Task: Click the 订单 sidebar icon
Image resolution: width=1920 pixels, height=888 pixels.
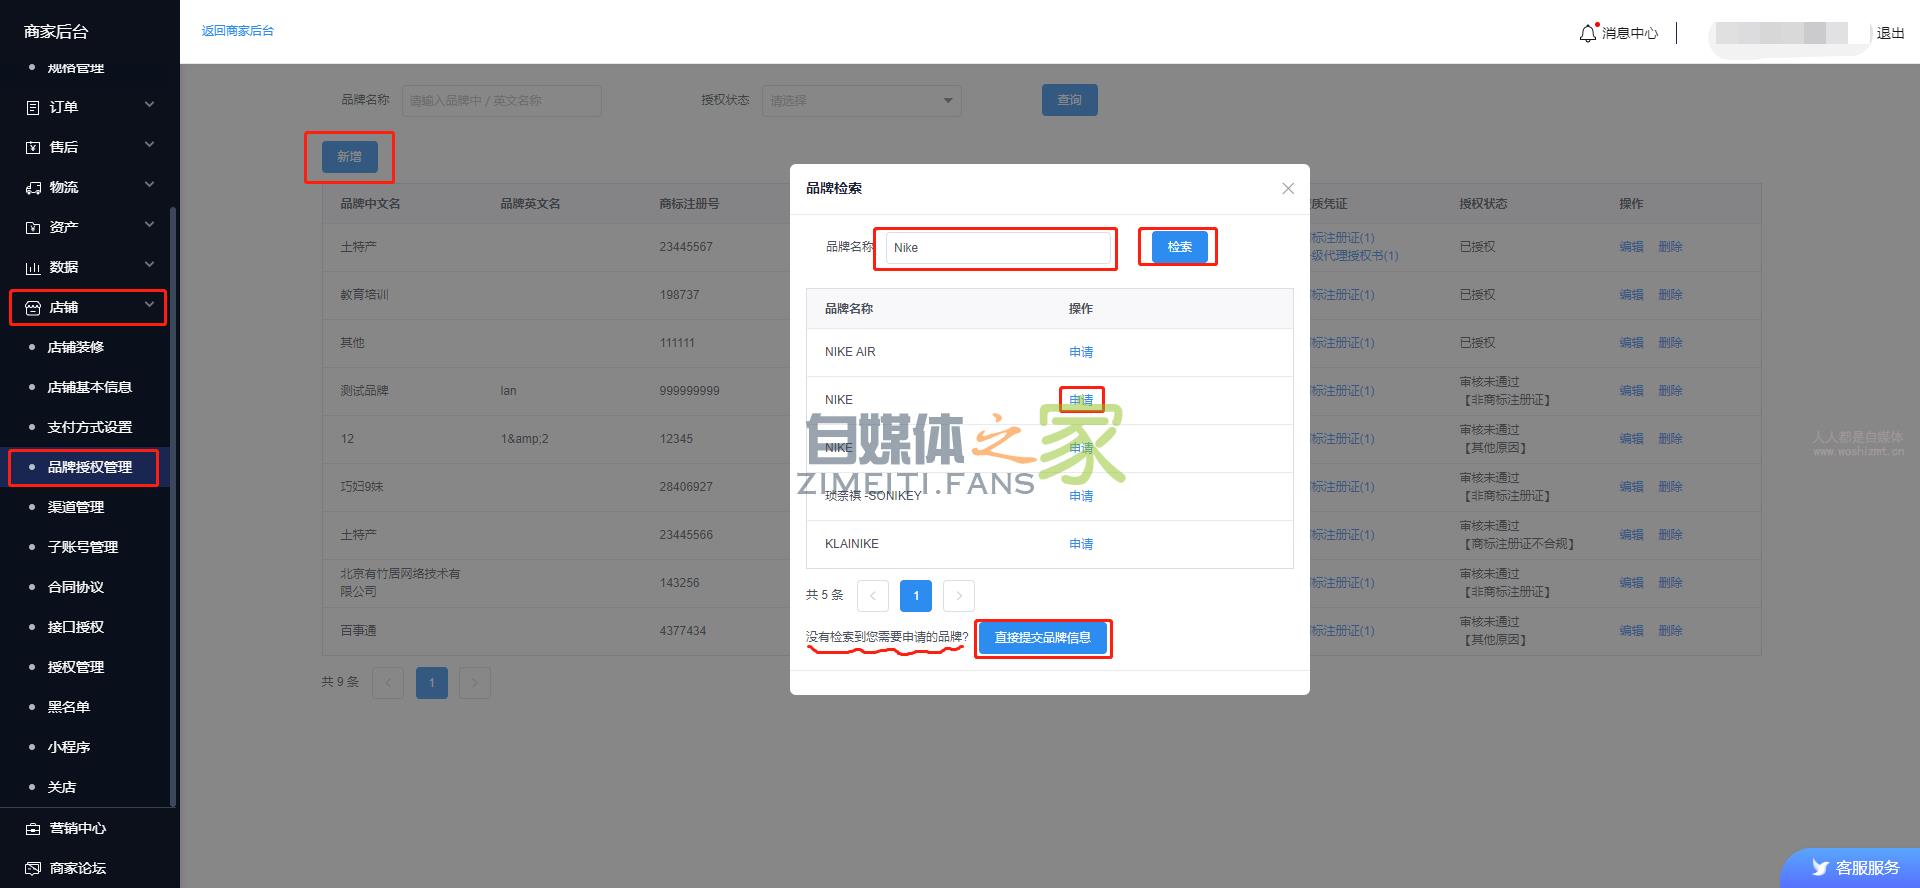Action: [x=33, y=107]
